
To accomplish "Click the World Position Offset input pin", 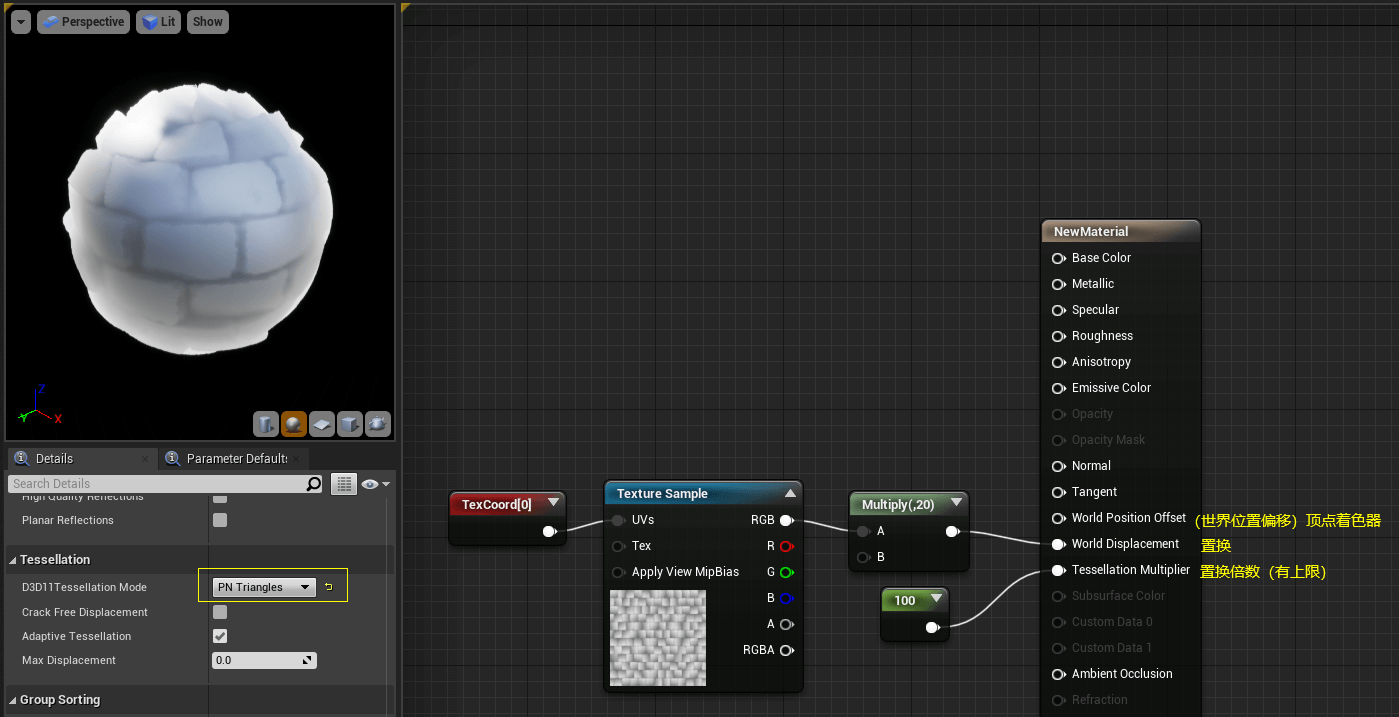I will [1059, 518].
